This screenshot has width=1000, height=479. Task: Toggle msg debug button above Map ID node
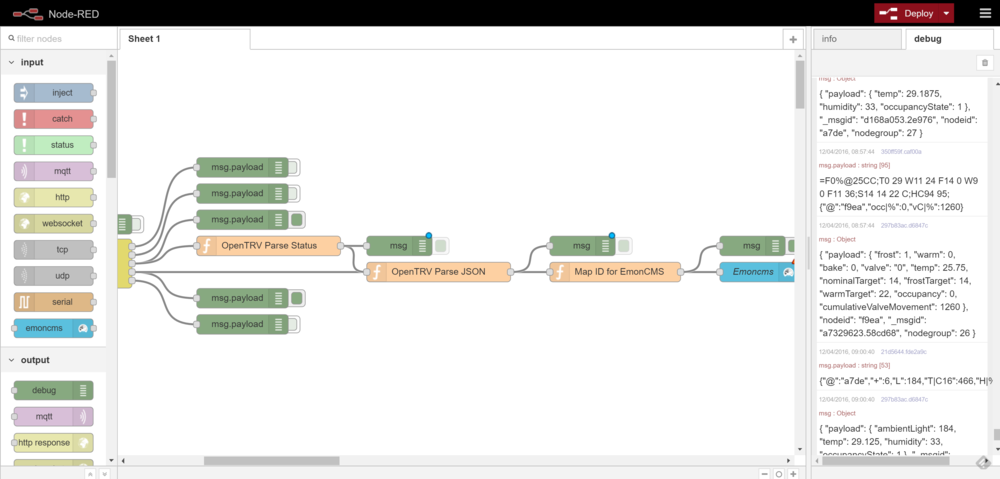point(624,246)
